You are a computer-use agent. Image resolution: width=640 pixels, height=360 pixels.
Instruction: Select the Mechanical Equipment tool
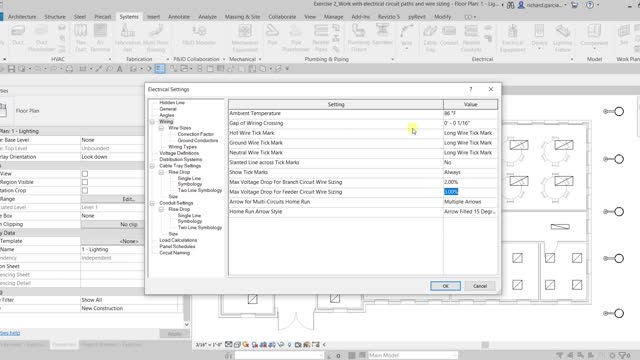tap(245, 38)
